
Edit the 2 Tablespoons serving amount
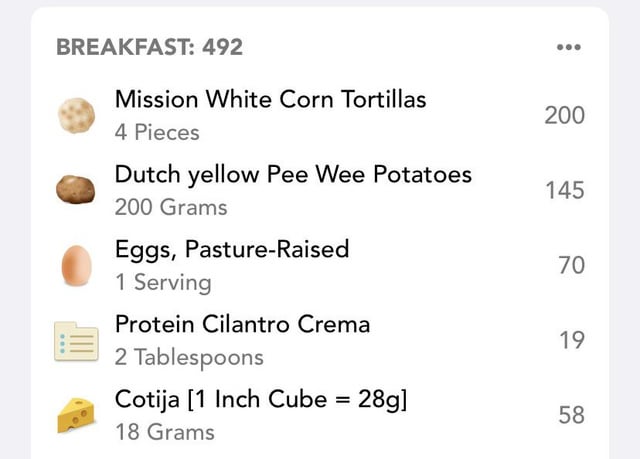click(189, 357)
